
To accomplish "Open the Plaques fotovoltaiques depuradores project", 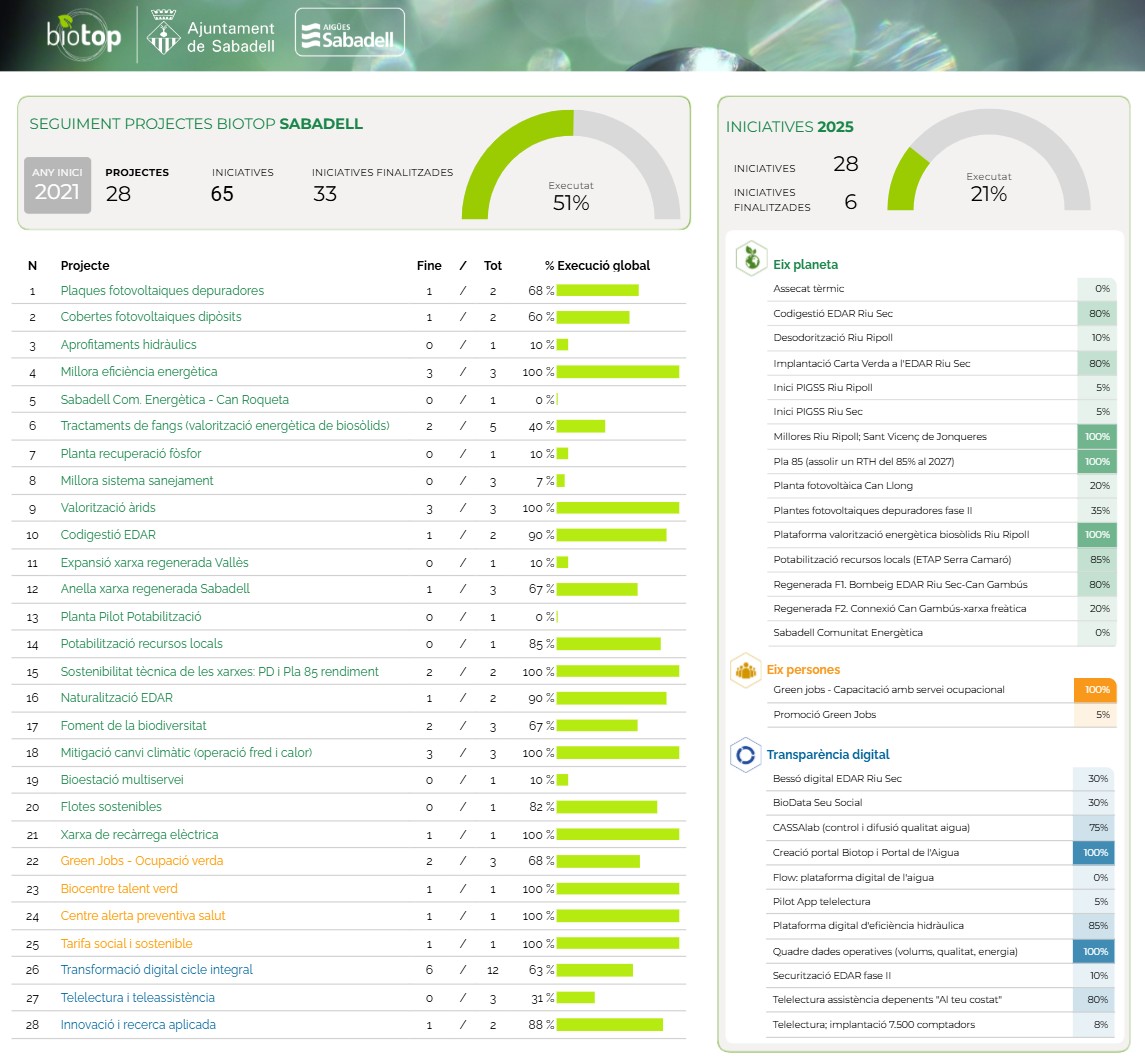I will point(162,291).
